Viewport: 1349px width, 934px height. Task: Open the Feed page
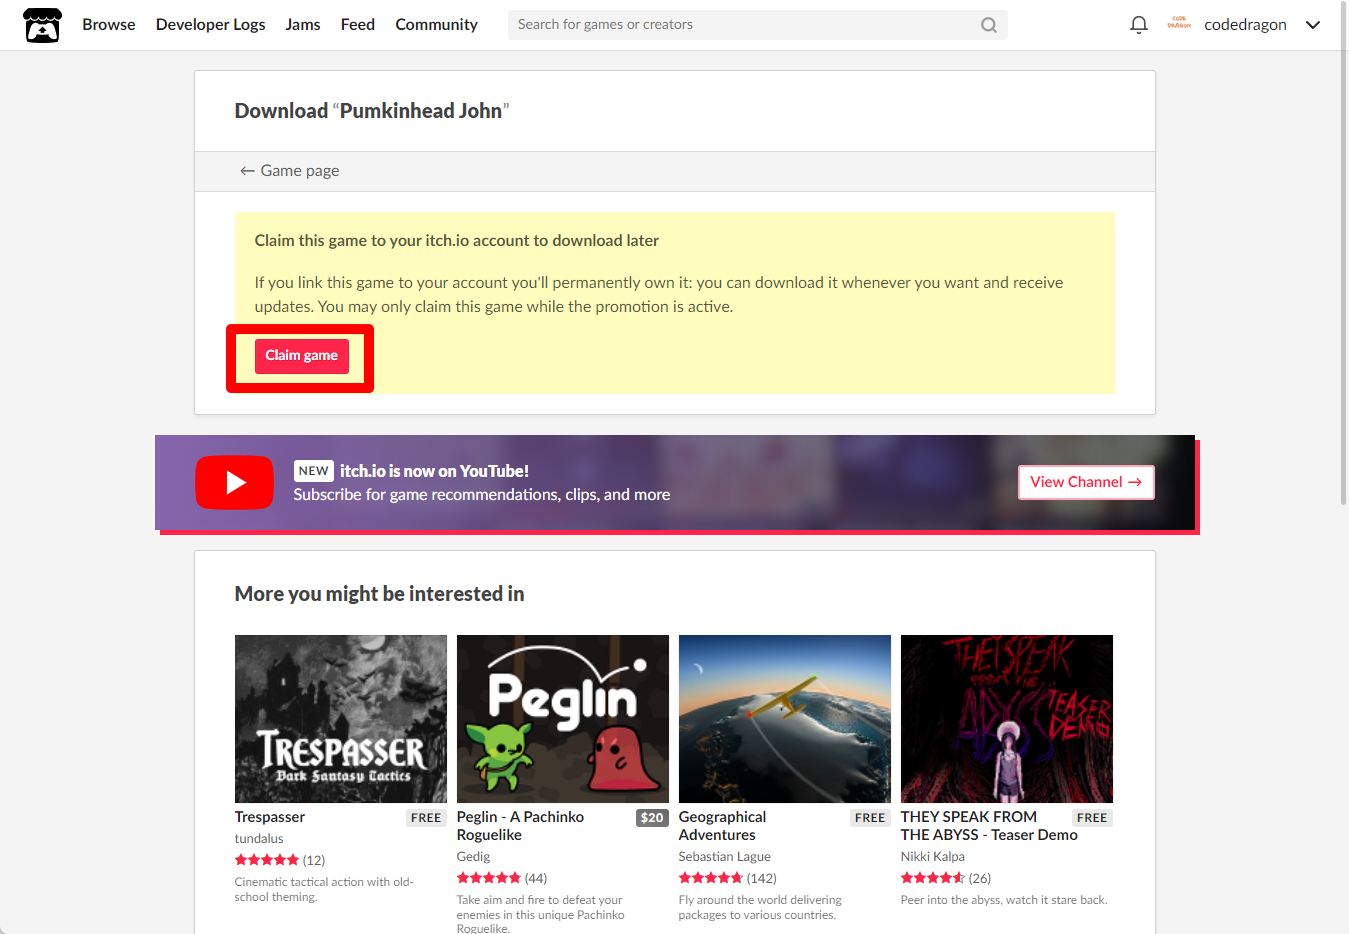(357, 25)
